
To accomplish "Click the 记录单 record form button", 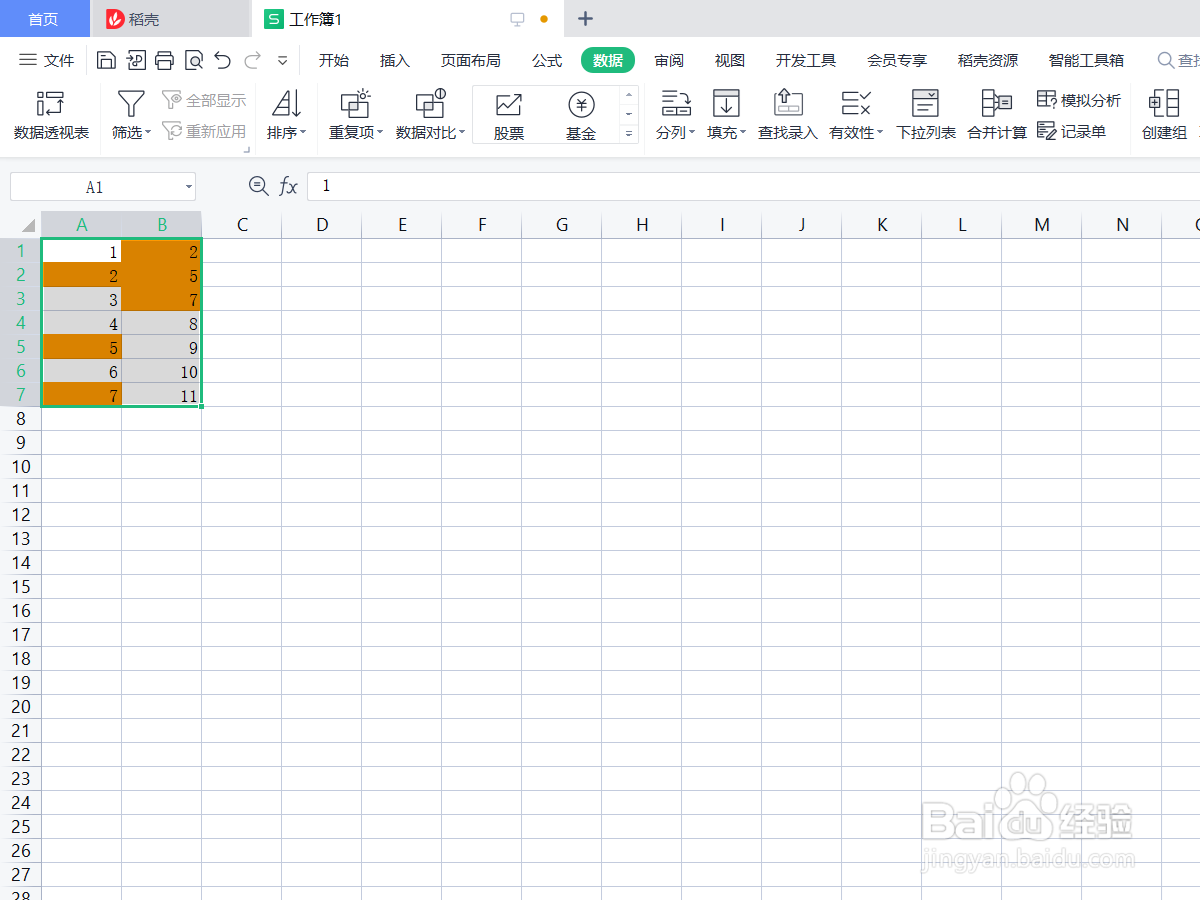I will pos(1071,131).
